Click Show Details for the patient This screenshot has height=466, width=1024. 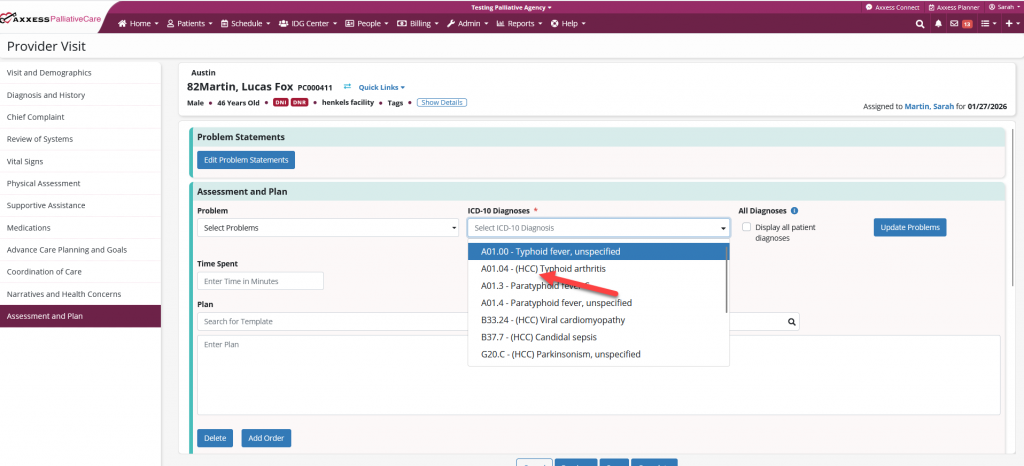coord(441,102)
